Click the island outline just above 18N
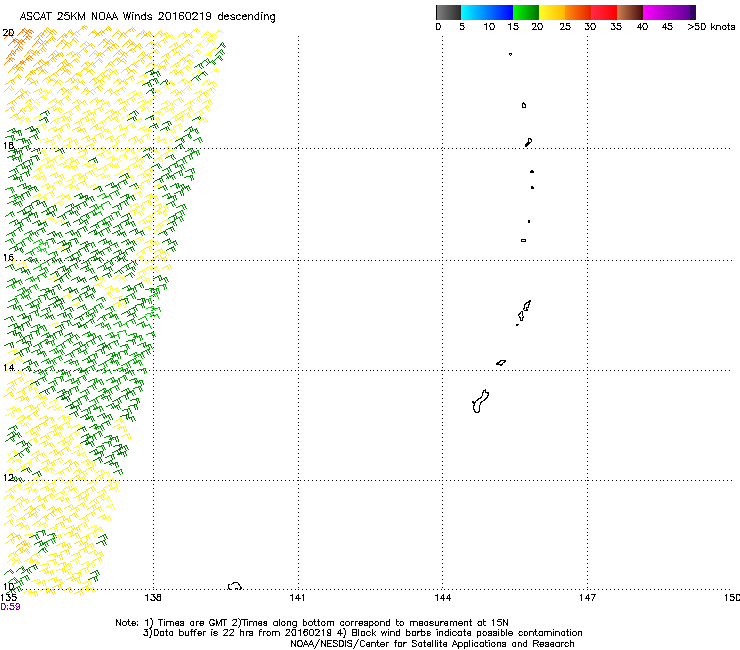 (529, 142)
